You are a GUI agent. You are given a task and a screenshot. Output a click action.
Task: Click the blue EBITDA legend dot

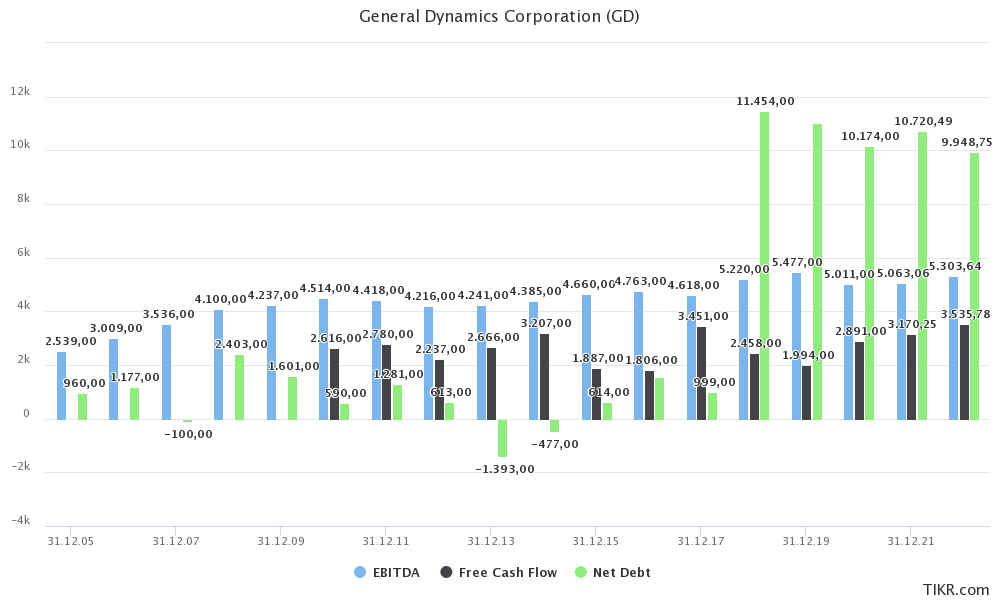[x=360, y=573]
